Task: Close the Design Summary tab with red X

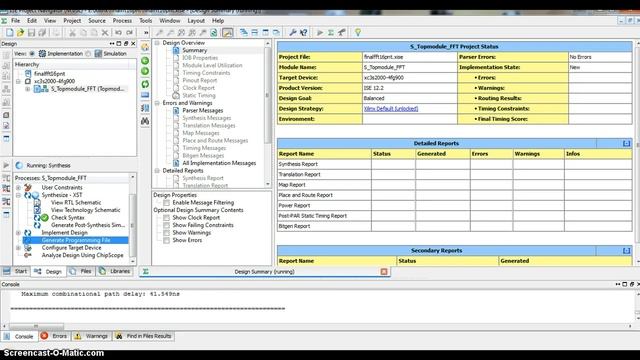Action: coord(384,272)
